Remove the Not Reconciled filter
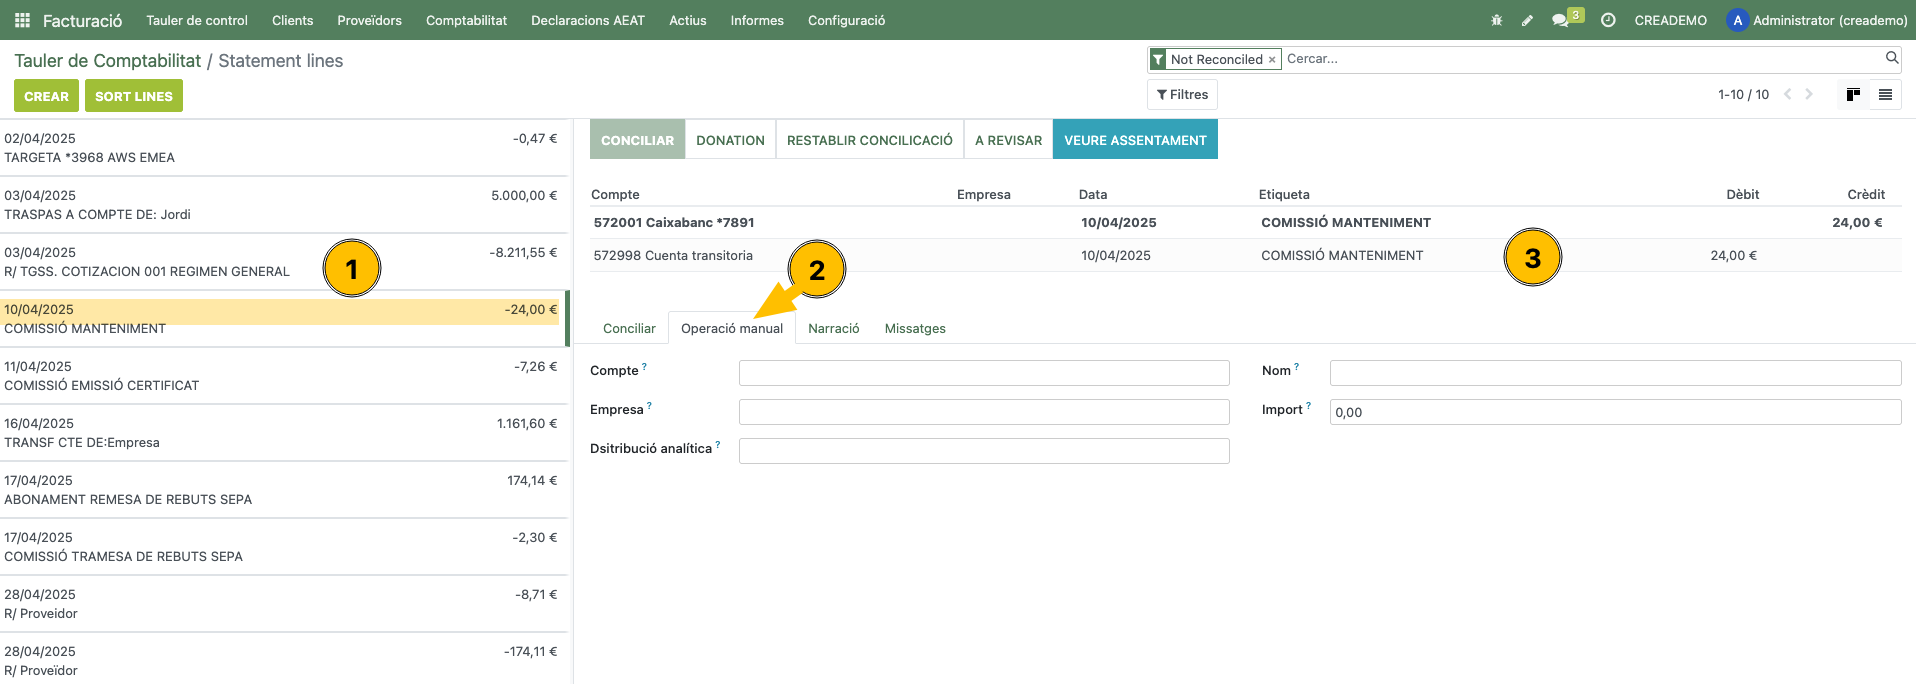The image size is (1916, 684). point(1272,60)
